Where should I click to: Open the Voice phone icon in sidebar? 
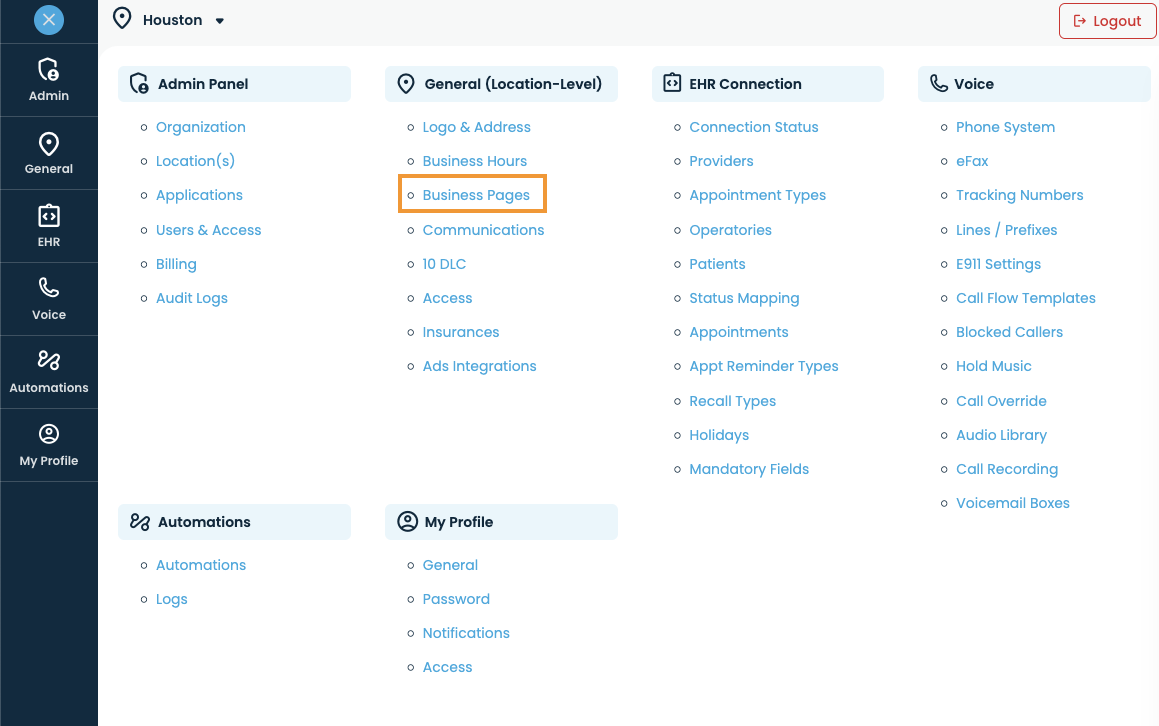click(49, 287)
